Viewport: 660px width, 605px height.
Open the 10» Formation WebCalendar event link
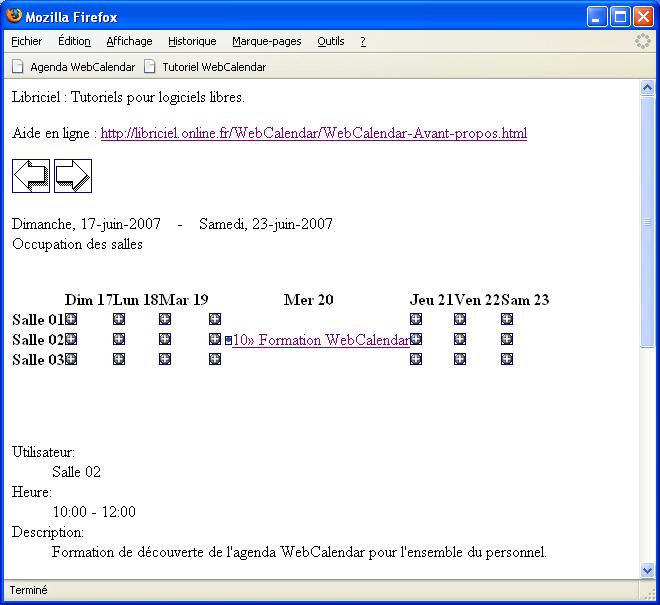[x=321, y=340]
